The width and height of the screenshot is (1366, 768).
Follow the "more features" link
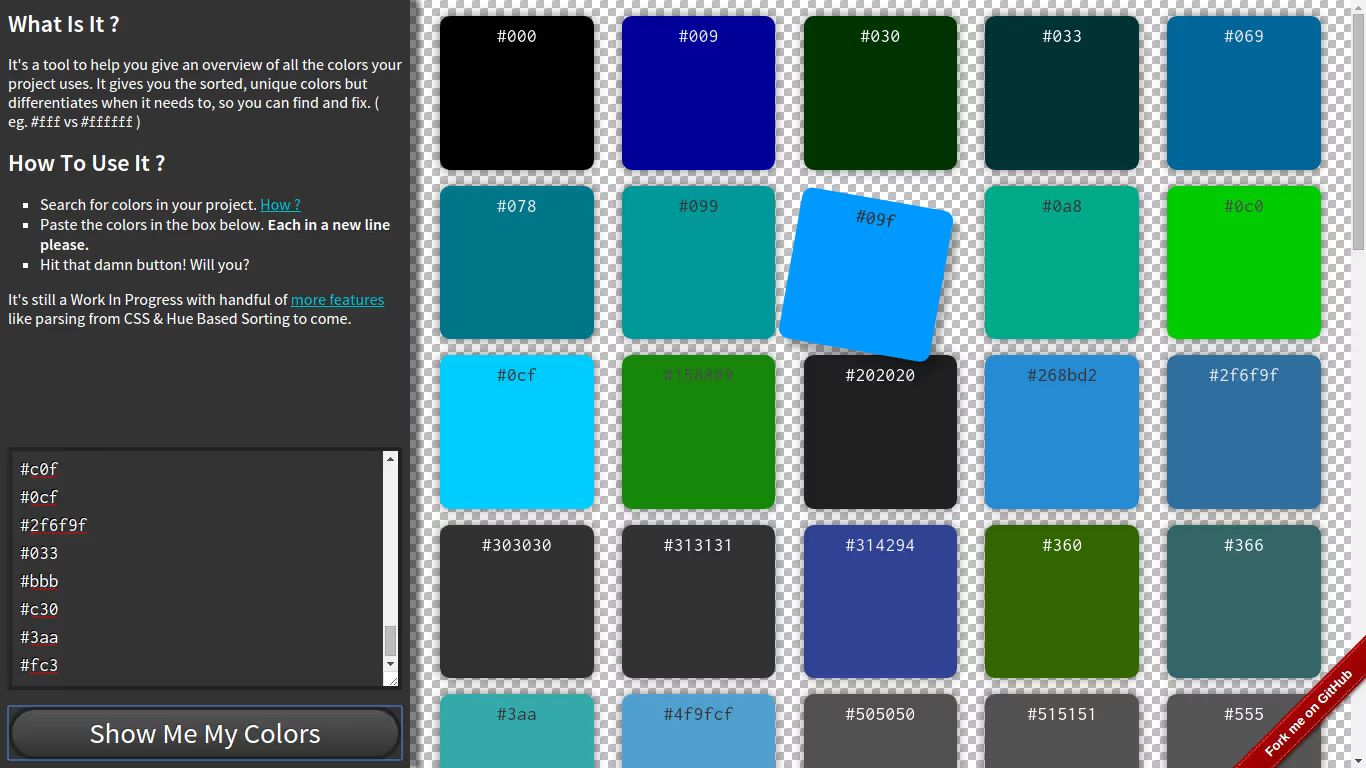click(337, 300)
